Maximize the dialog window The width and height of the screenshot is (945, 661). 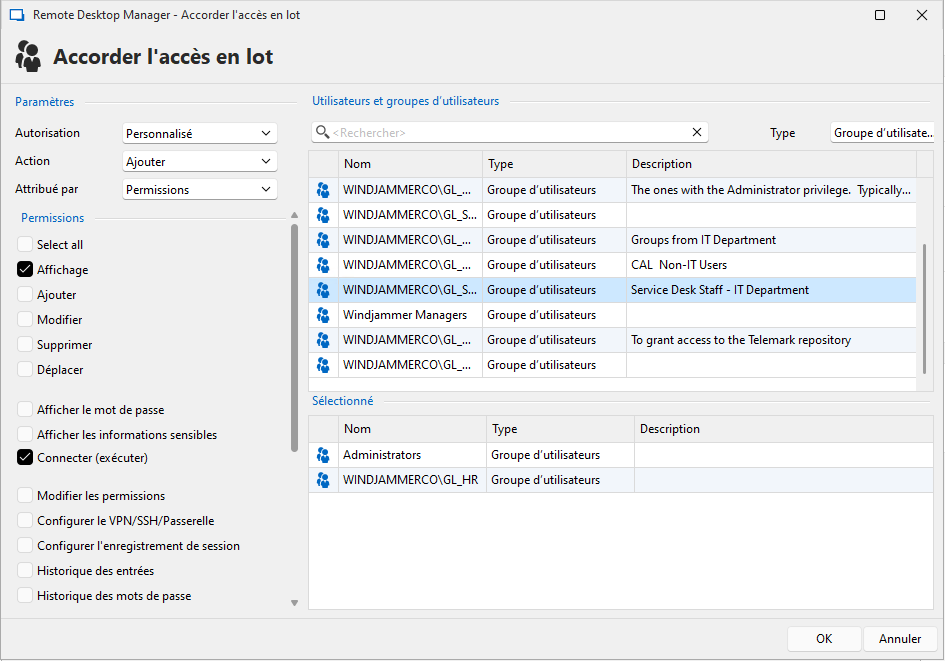880,15
